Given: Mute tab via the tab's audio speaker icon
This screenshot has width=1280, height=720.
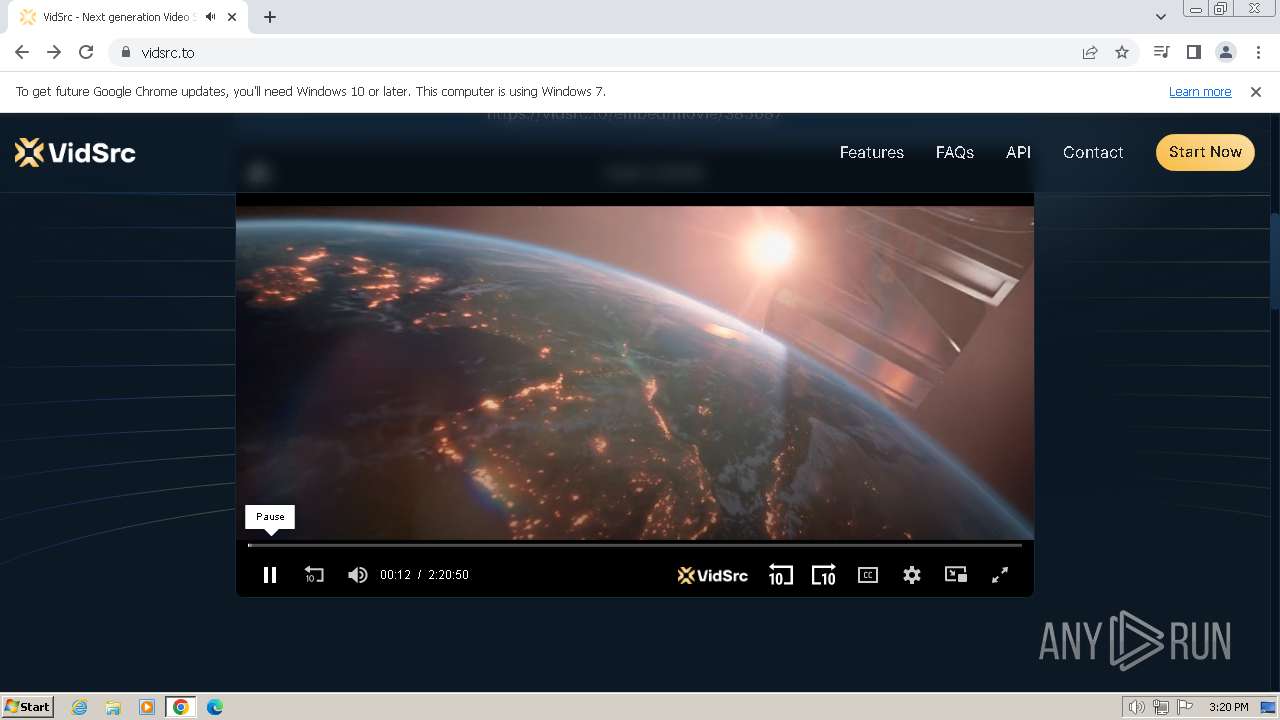Looking at the screenshot, I should pyautogui.click(x=211, y=17).
